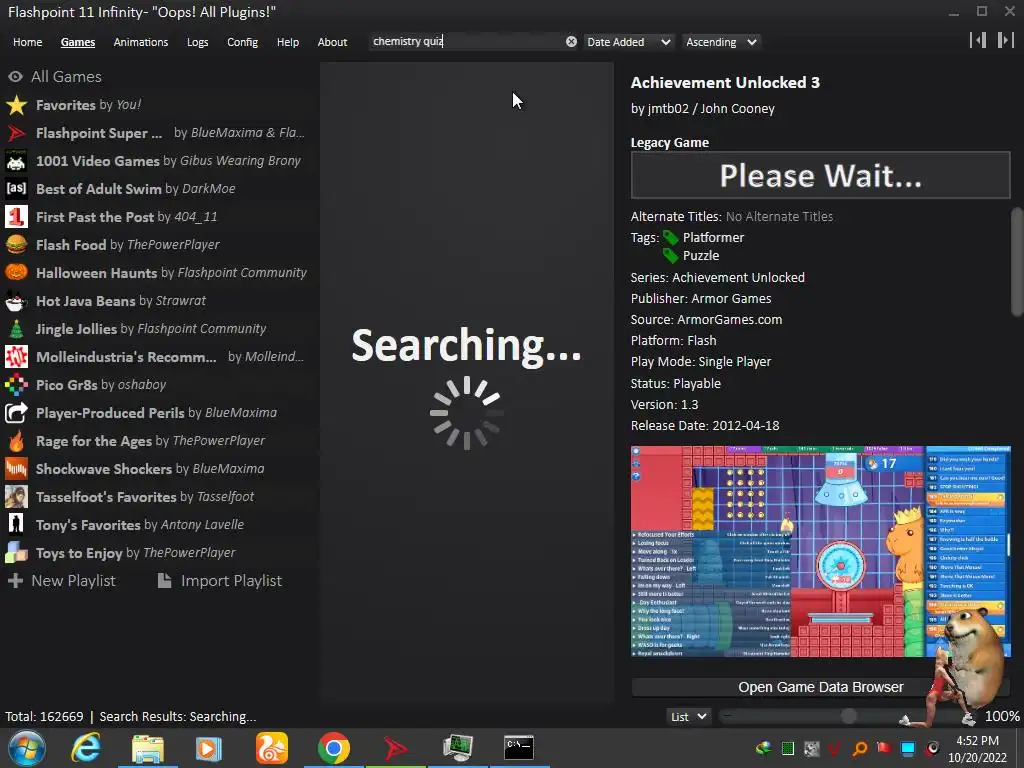Click Open Game Data Browser button
Image resolution: width=1024 pixels, height=768 pixels.
pyautogui.click(x=820, y=687)
